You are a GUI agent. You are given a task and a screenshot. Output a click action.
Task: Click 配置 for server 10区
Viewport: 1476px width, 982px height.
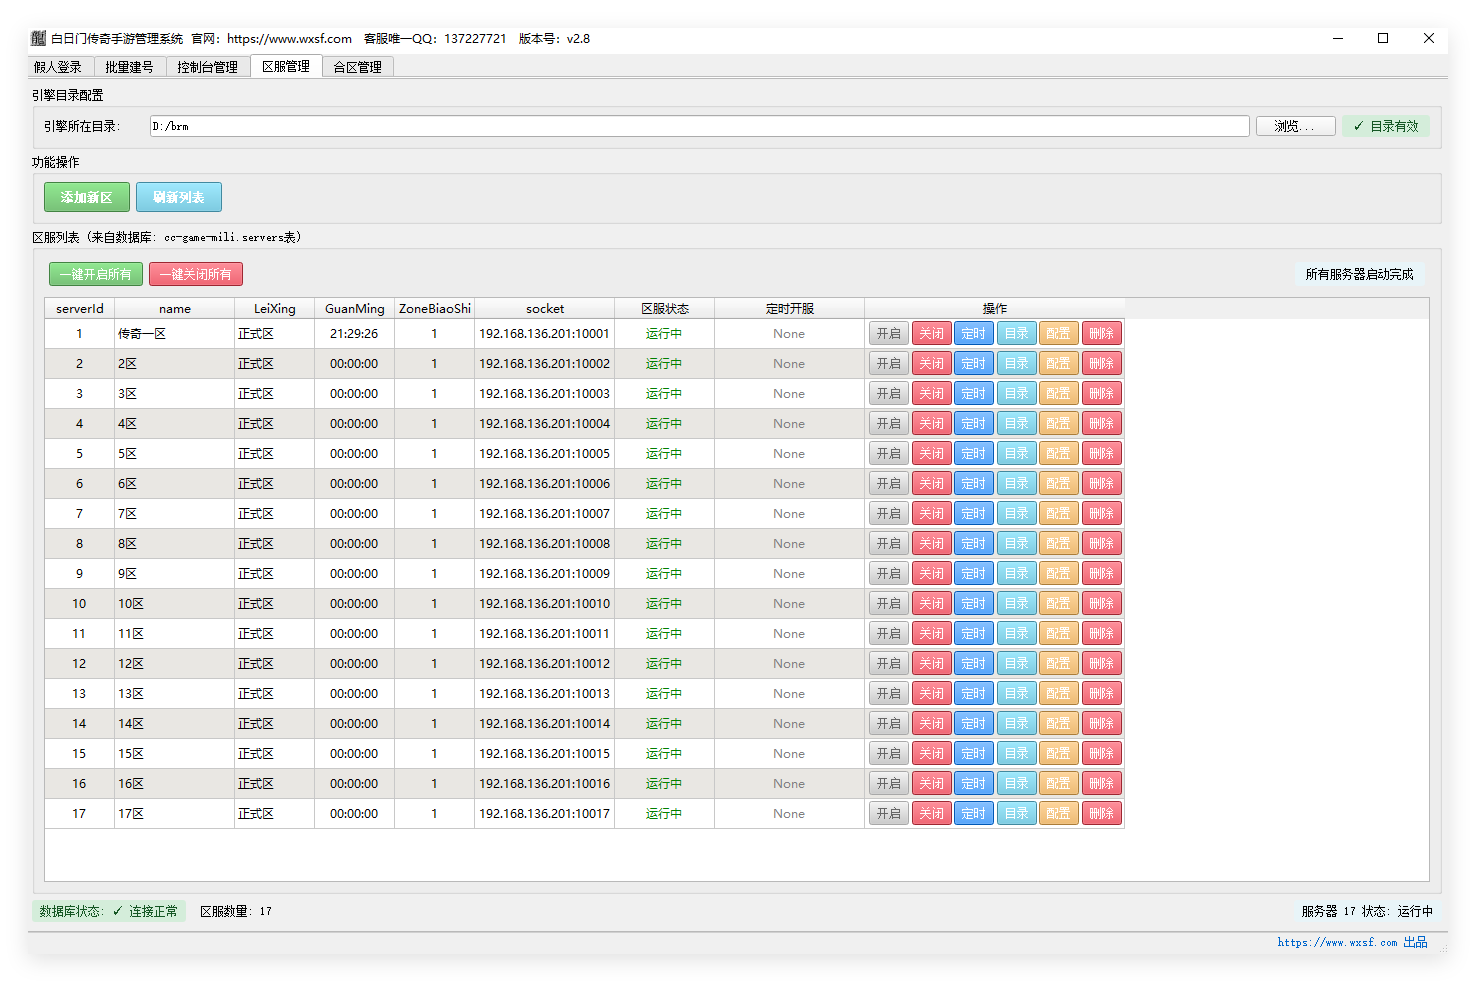point(1058,604)
